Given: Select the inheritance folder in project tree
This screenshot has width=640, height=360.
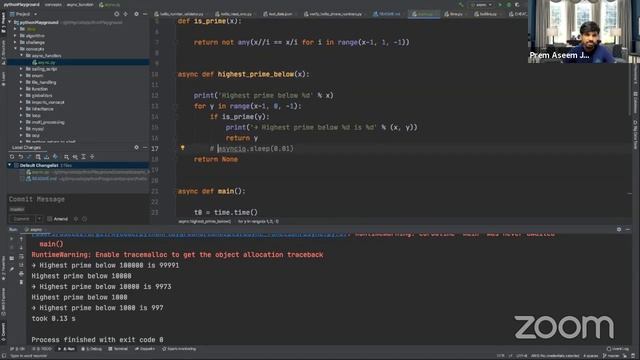Looking at the screenshot, I should [x=42, y=109].
